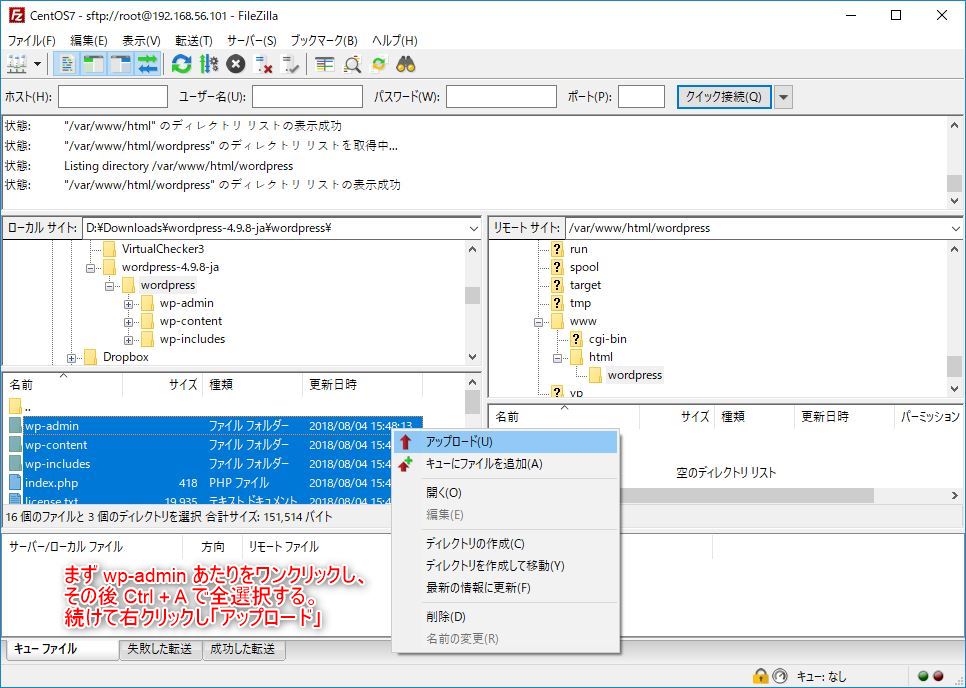This screenshot has width=966, height=688.
Task: Enable synchronized browsing
Action: click(x=378, y=63)
